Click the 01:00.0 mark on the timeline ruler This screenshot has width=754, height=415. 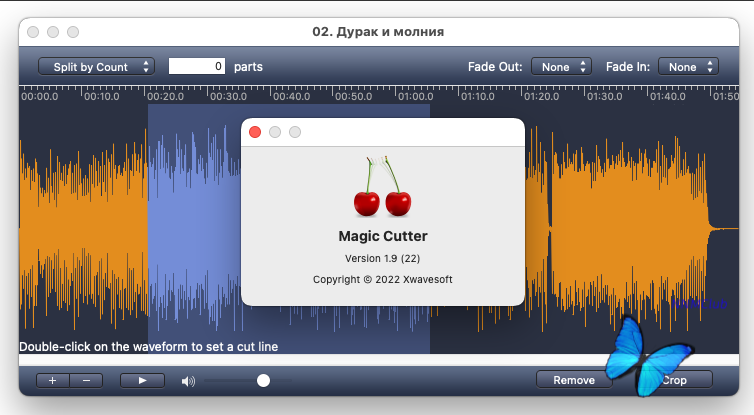(415, 96)
